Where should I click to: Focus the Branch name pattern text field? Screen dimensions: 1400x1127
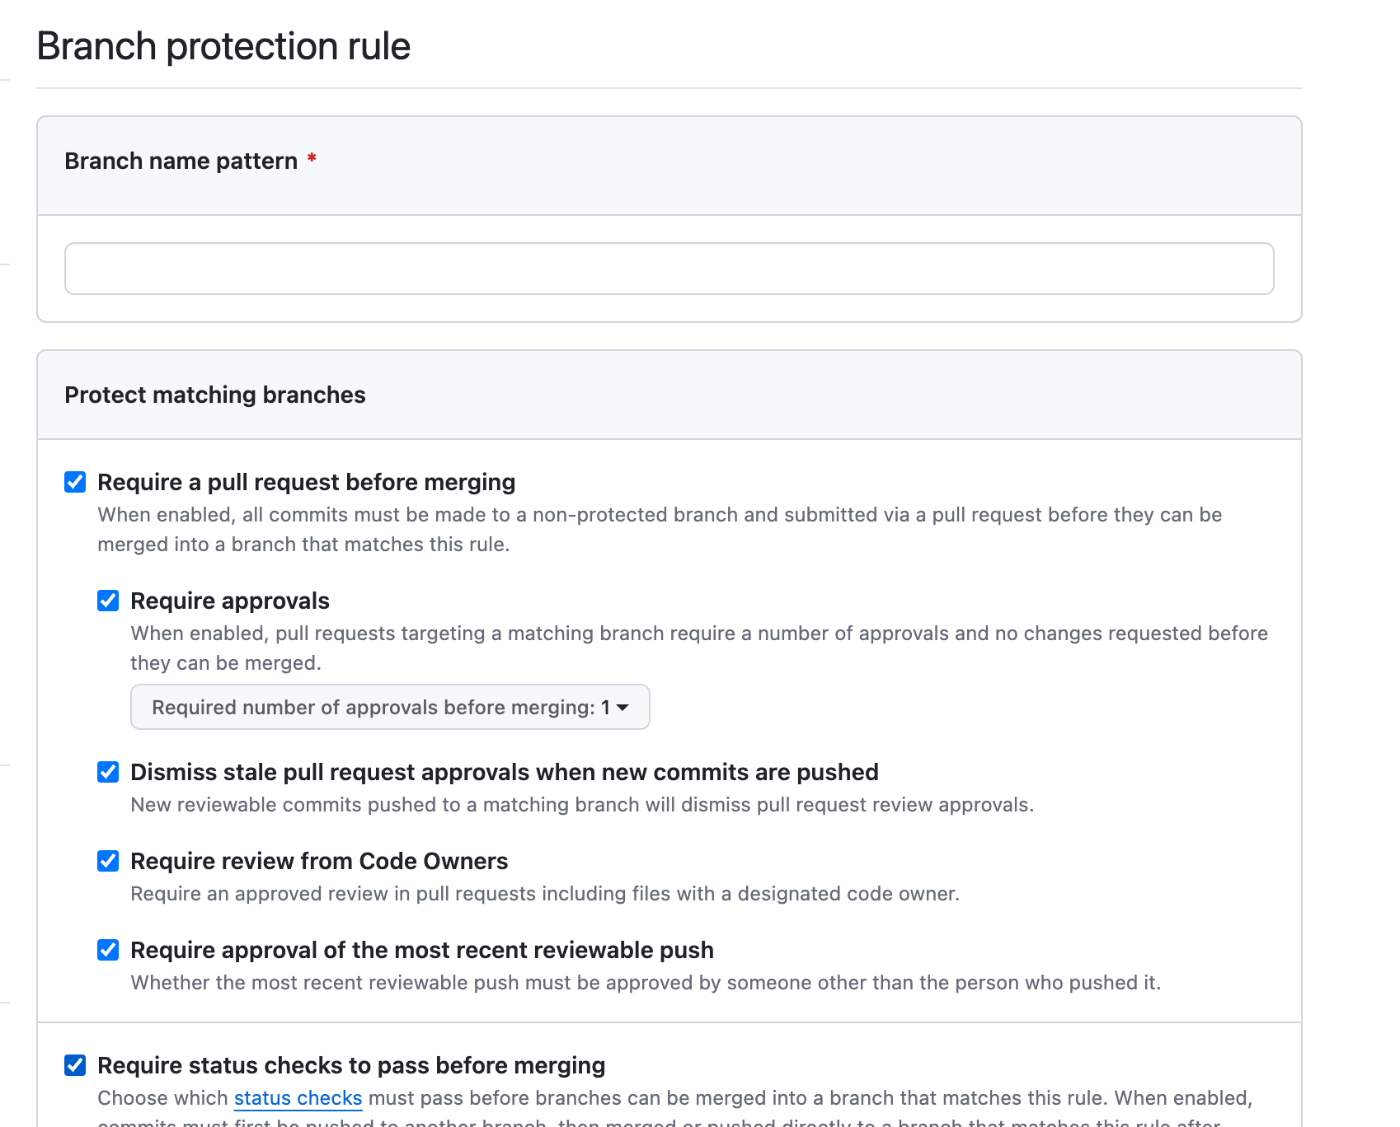(669, 269)
